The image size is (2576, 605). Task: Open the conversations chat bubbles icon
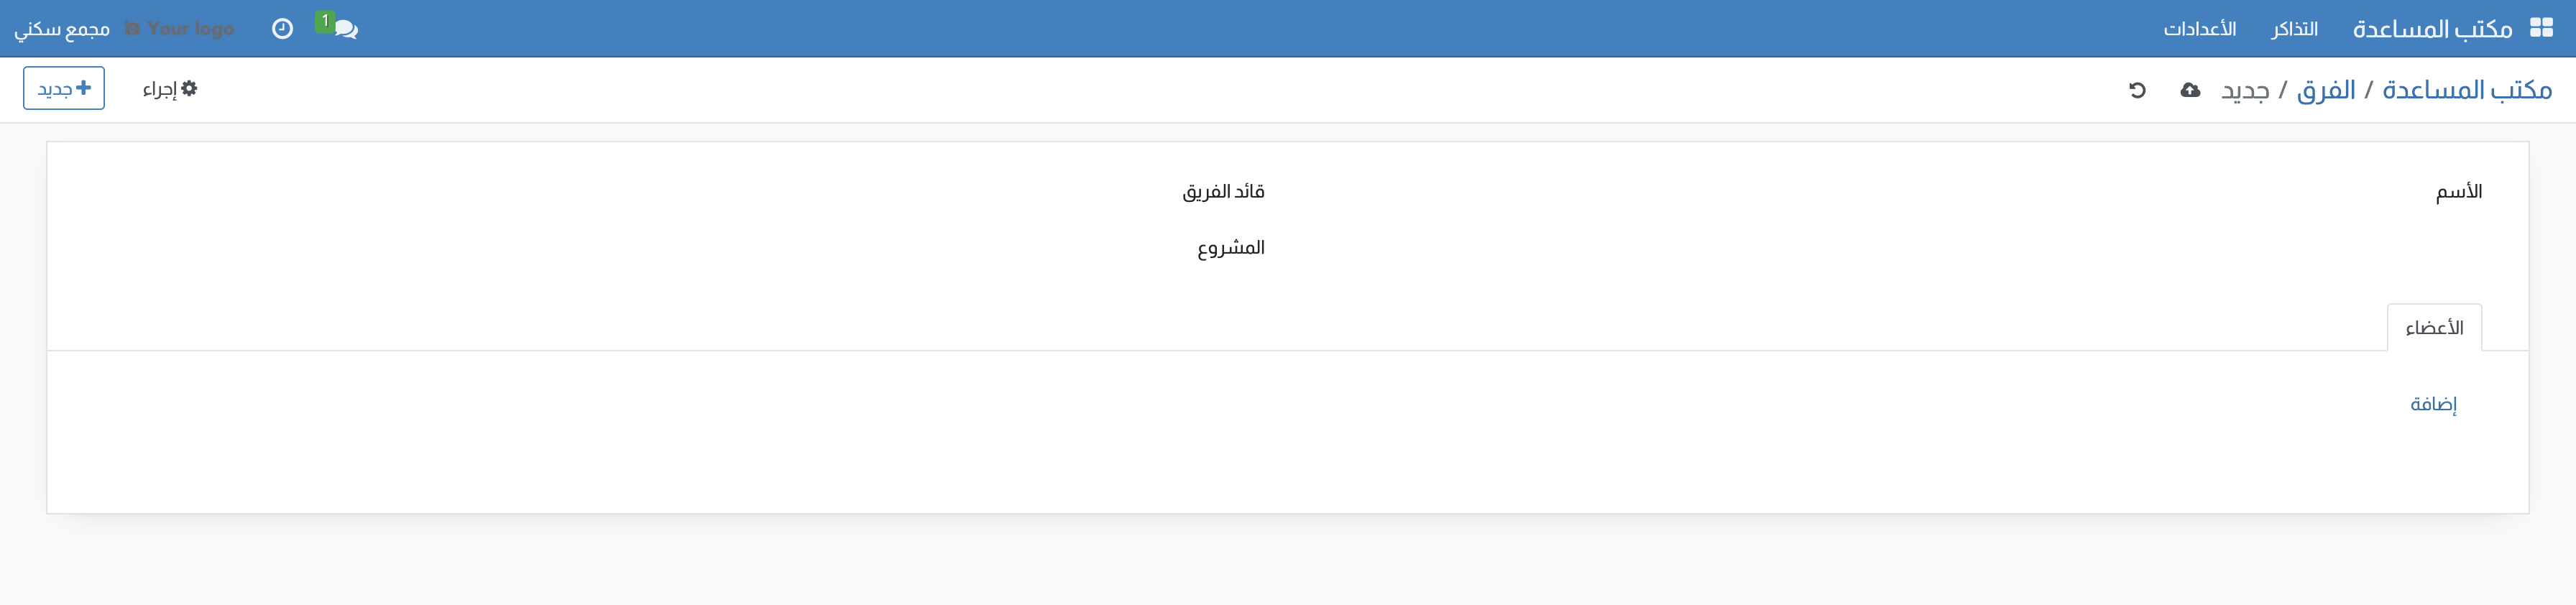(345, 29)
